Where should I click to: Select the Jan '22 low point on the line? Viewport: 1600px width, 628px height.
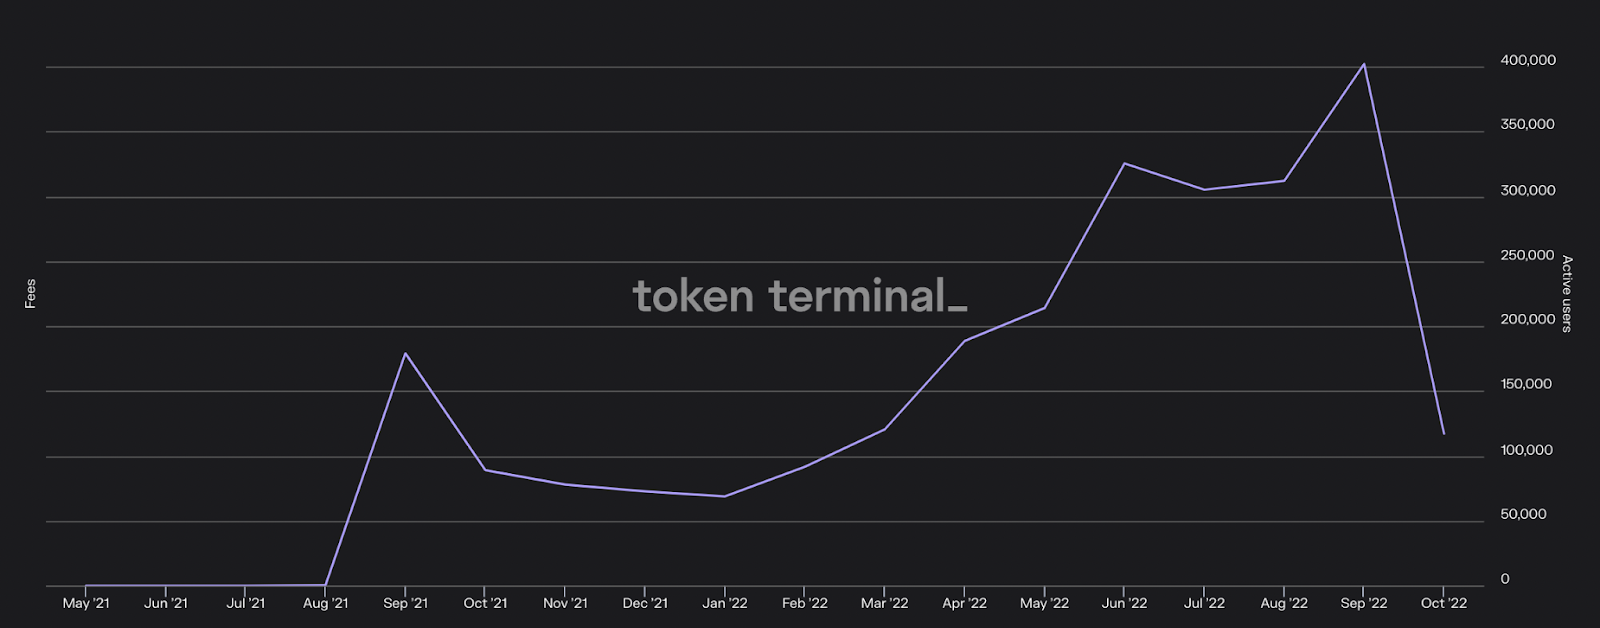coord(724,496)
